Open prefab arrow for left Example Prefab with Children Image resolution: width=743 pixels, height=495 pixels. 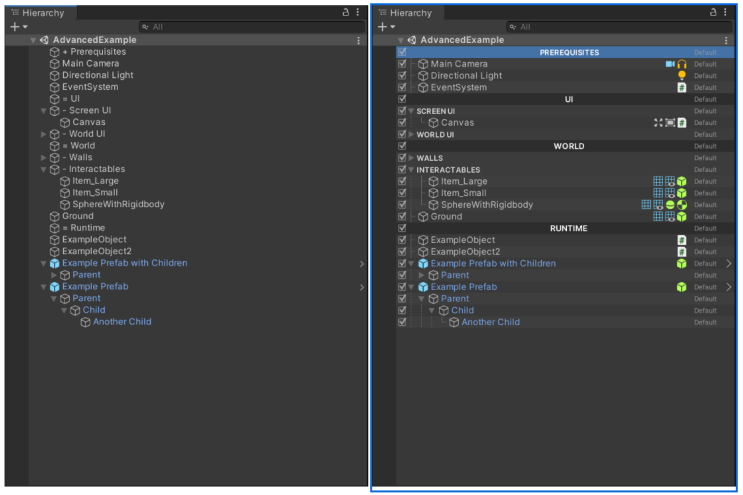click(362, 264)
